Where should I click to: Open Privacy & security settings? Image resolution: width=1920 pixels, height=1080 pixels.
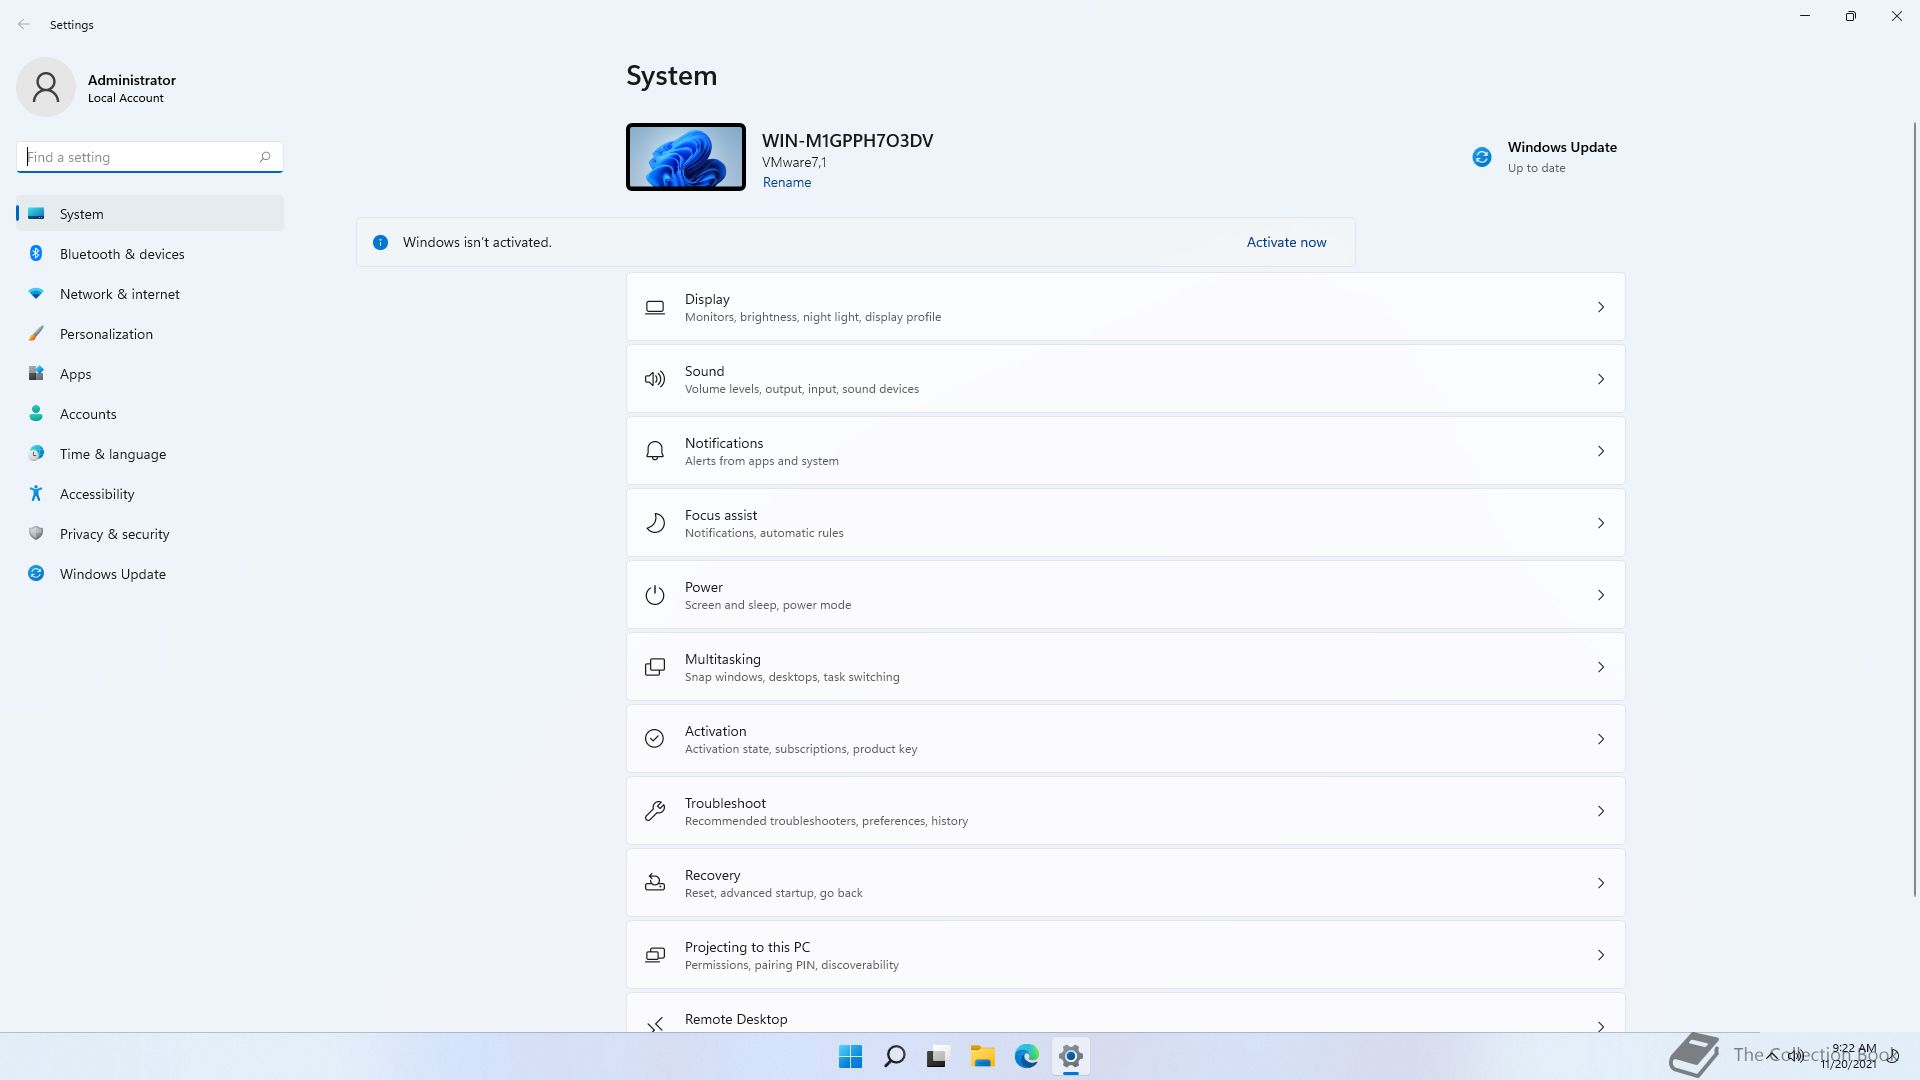pos(150,534)
